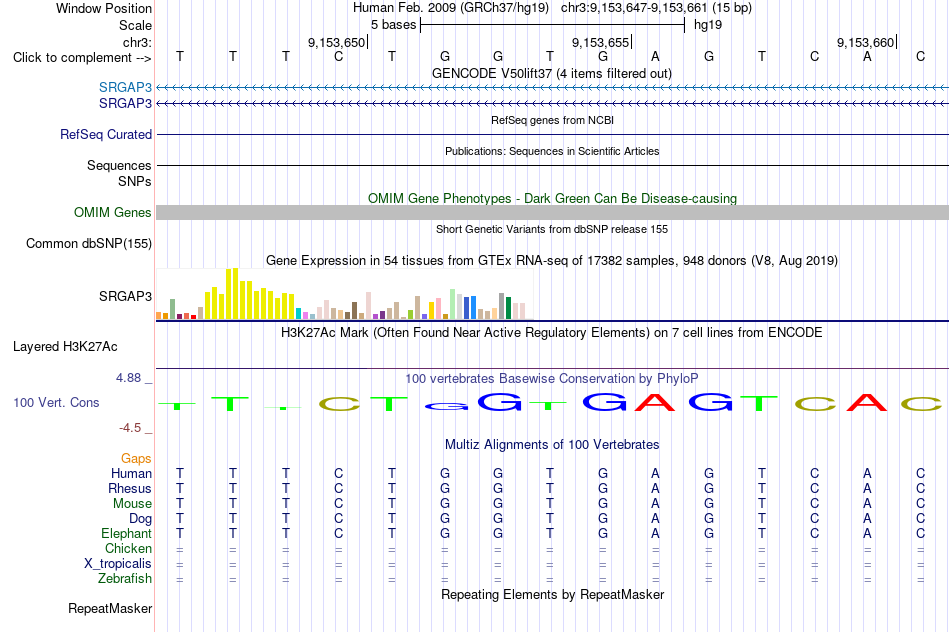Open the dark blue SRGAP3 GENCODE label

pos(125,104)
